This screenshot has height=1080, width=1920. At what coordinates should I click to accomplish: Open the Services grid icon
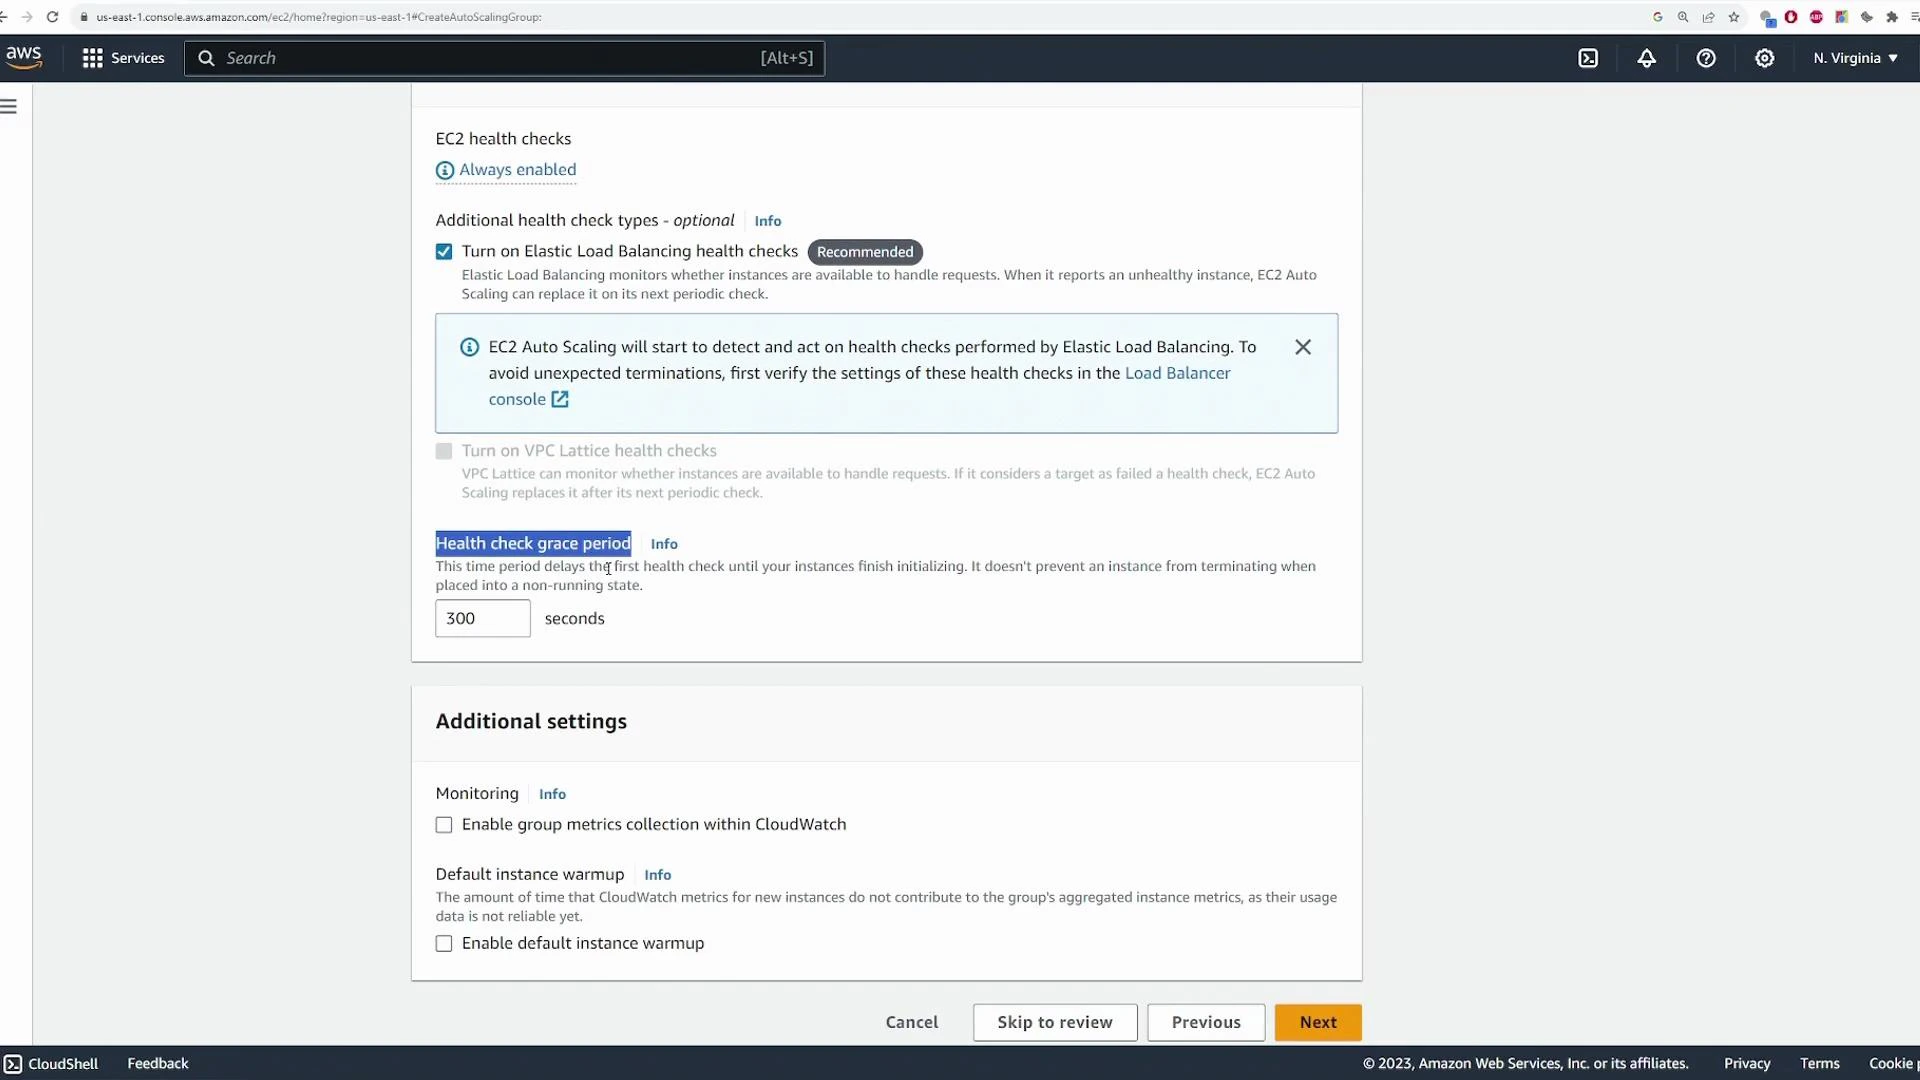92,58
